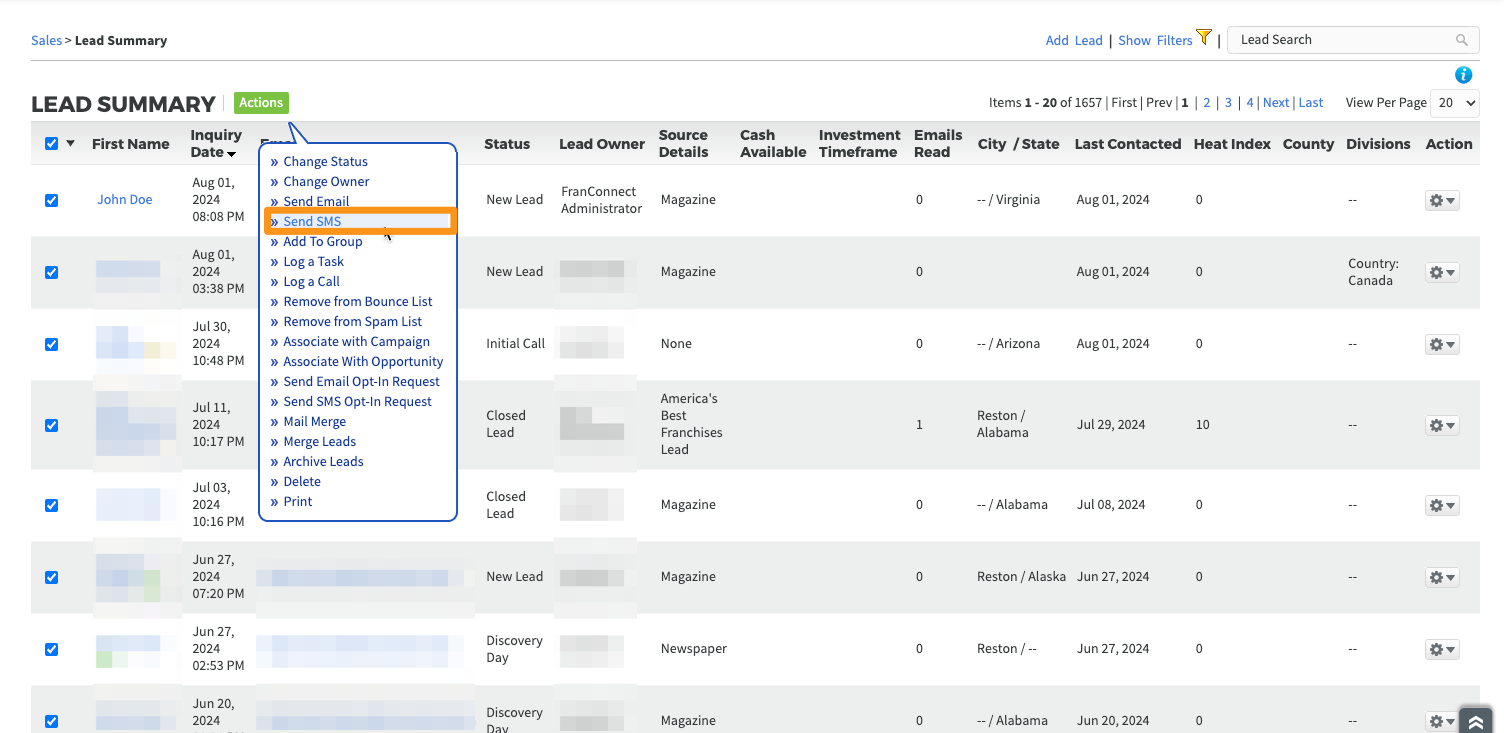Go to page 3 of results
This screenshot has width=1504, height=733.
1228,102
